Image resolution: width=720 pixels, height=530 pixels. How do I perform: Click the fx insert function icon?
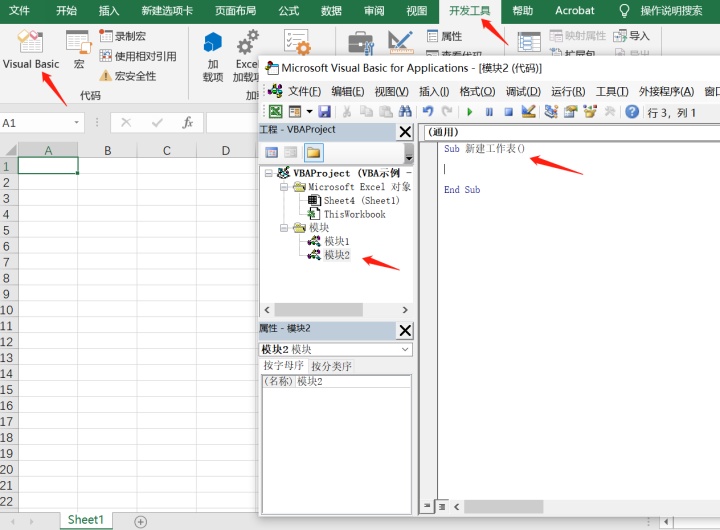click(x=187, y=123)
